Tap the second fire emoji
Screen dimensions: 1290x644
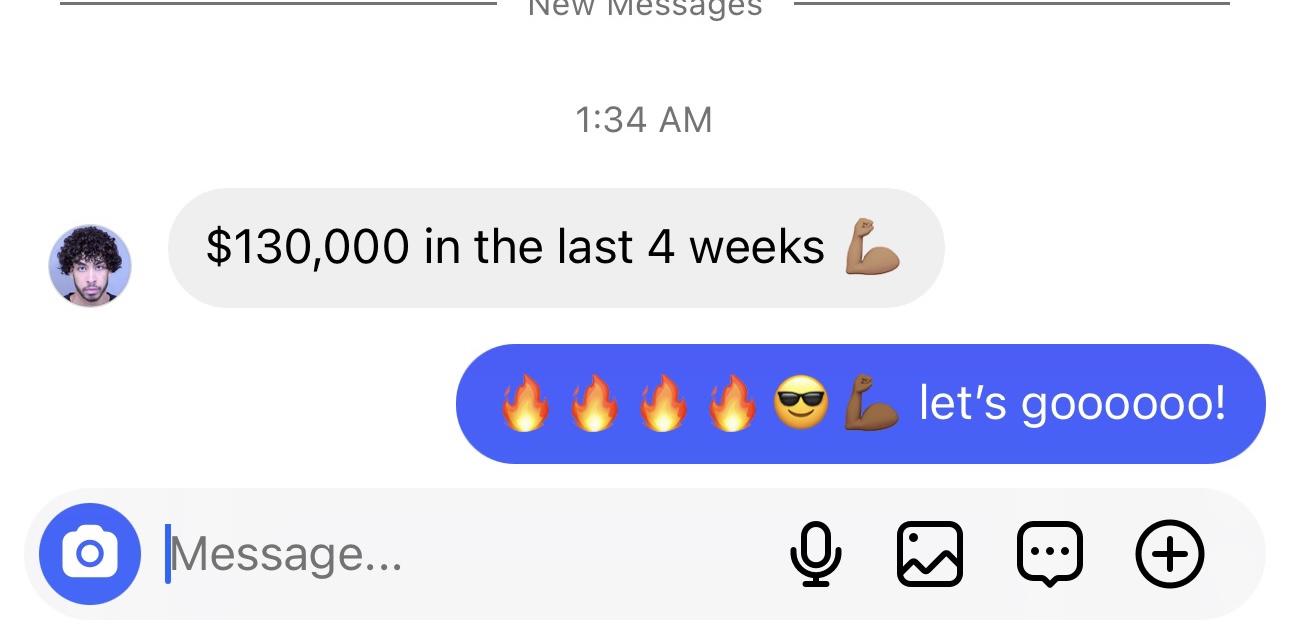[595, 403]
